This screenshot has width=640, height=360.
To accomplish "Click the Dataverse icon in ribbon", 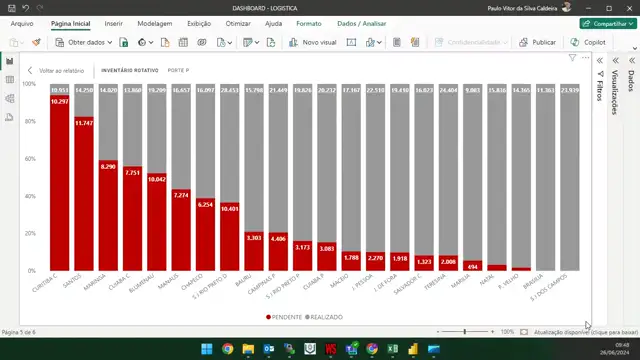I will pos(202,42).
